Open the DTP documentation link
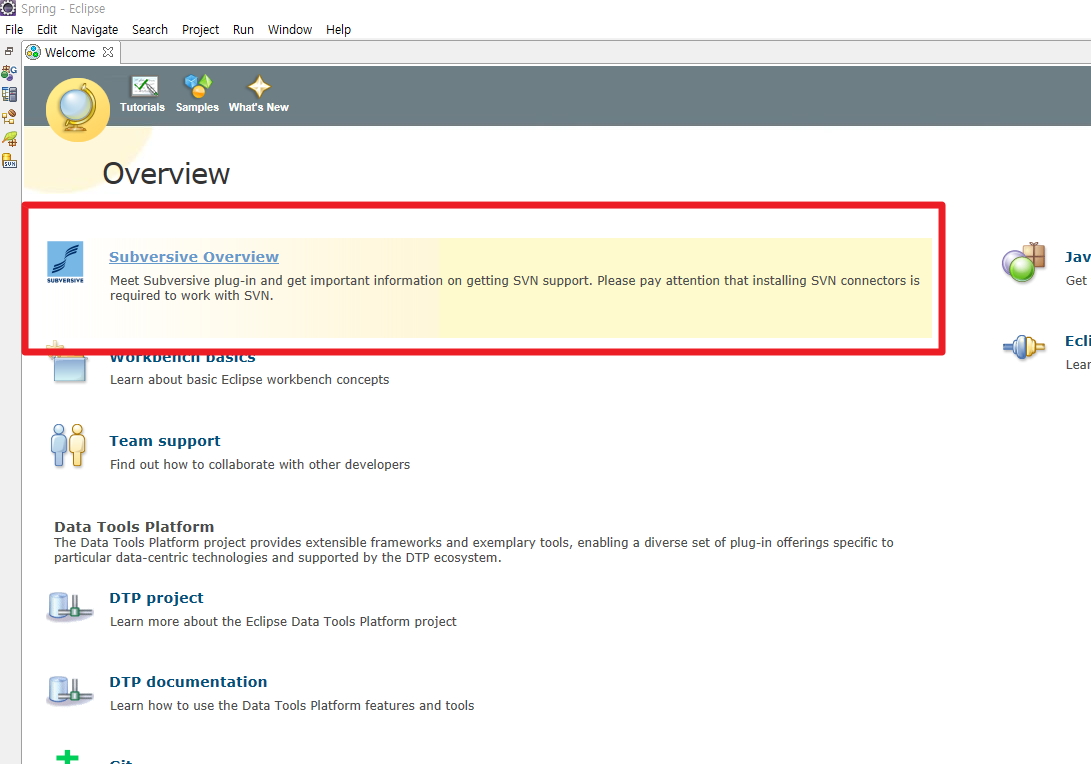1091x764 pixels. pos(189,682)
